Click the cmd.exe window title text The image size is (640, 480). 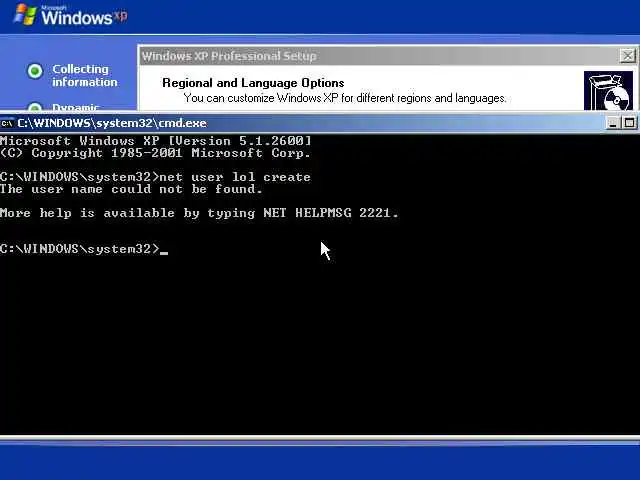112,123
